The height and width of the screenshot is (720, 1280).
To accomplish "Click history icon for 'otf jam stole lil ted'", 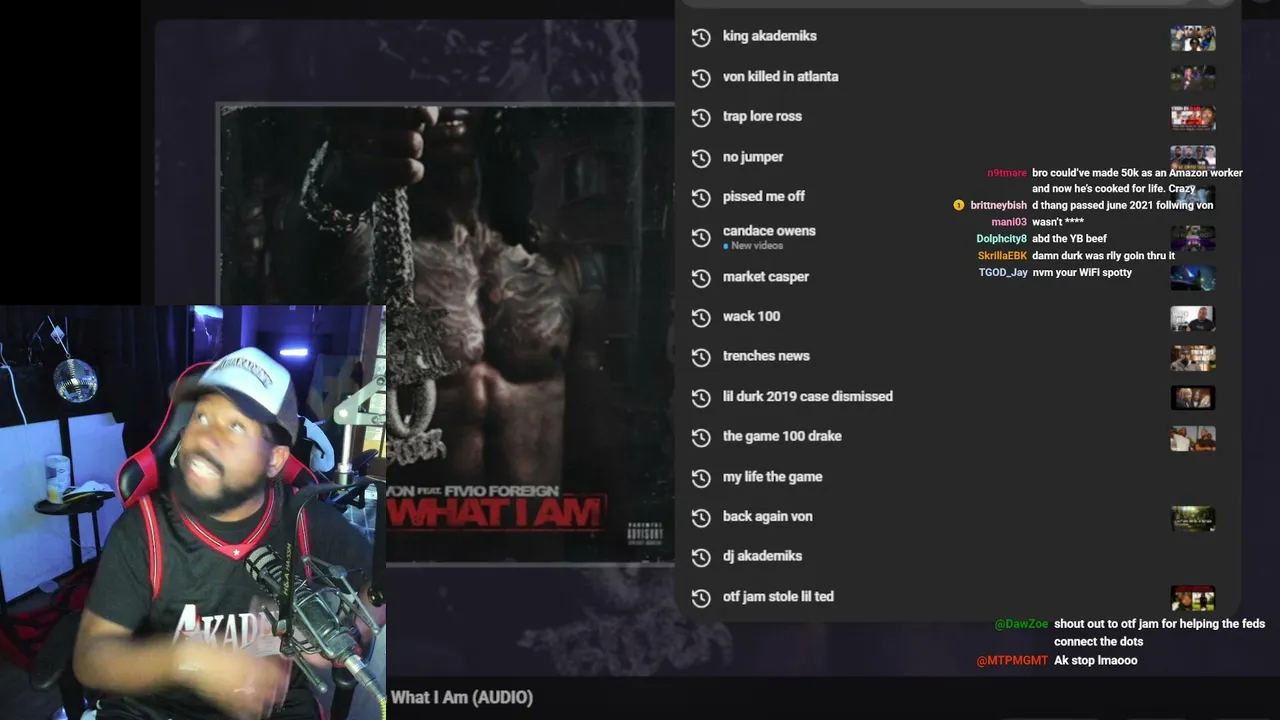I will tap(701, 597).
